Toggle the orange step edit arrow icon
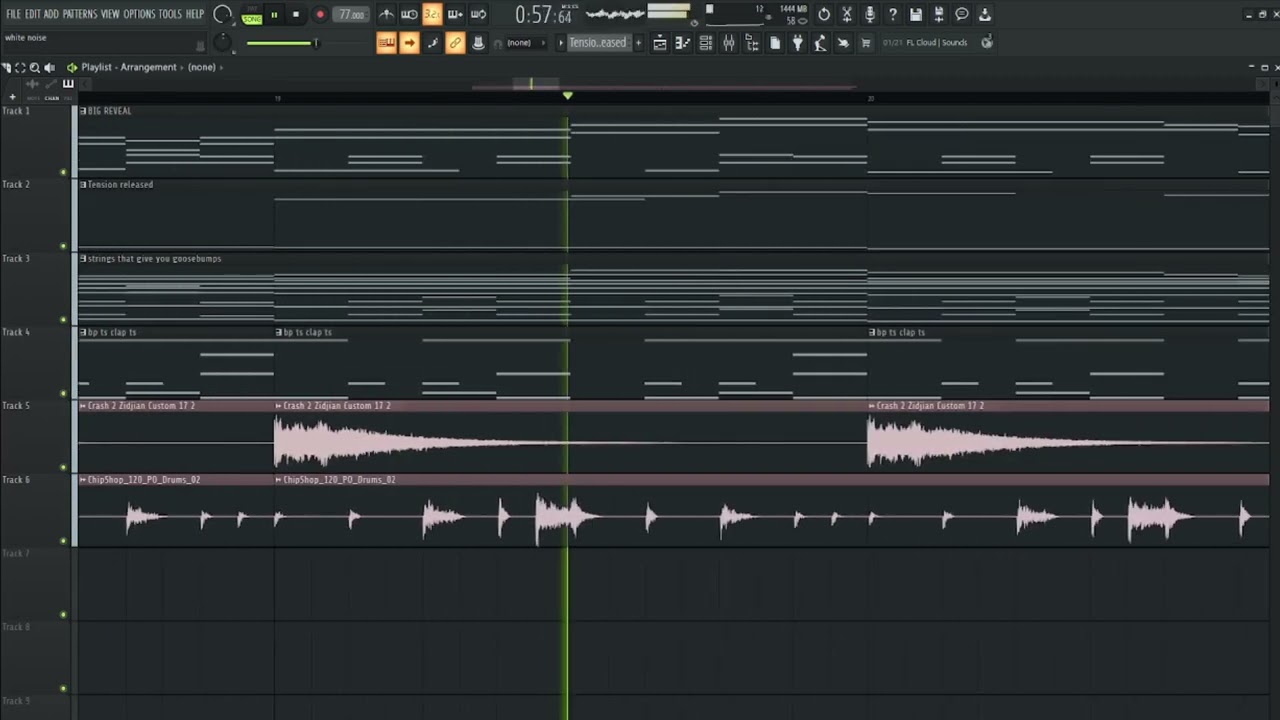The image size is (1280, 720). [409, 43]
